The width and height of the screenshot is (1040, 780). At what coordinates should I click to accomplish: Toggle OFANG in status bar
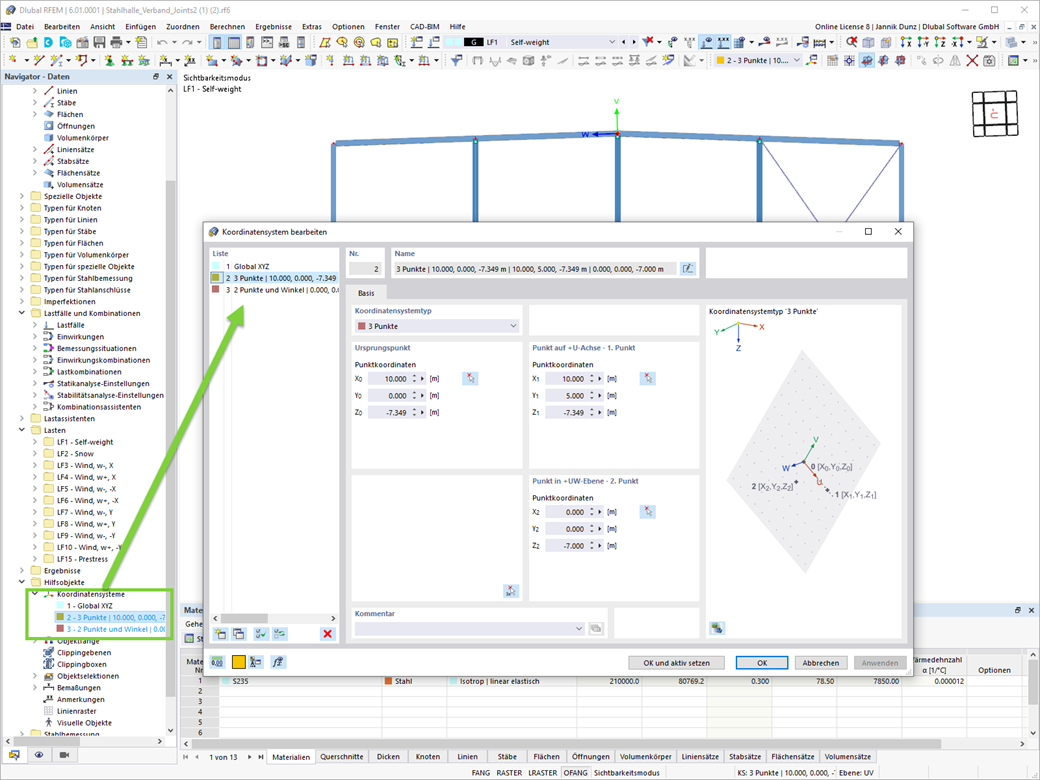[575, 773]
